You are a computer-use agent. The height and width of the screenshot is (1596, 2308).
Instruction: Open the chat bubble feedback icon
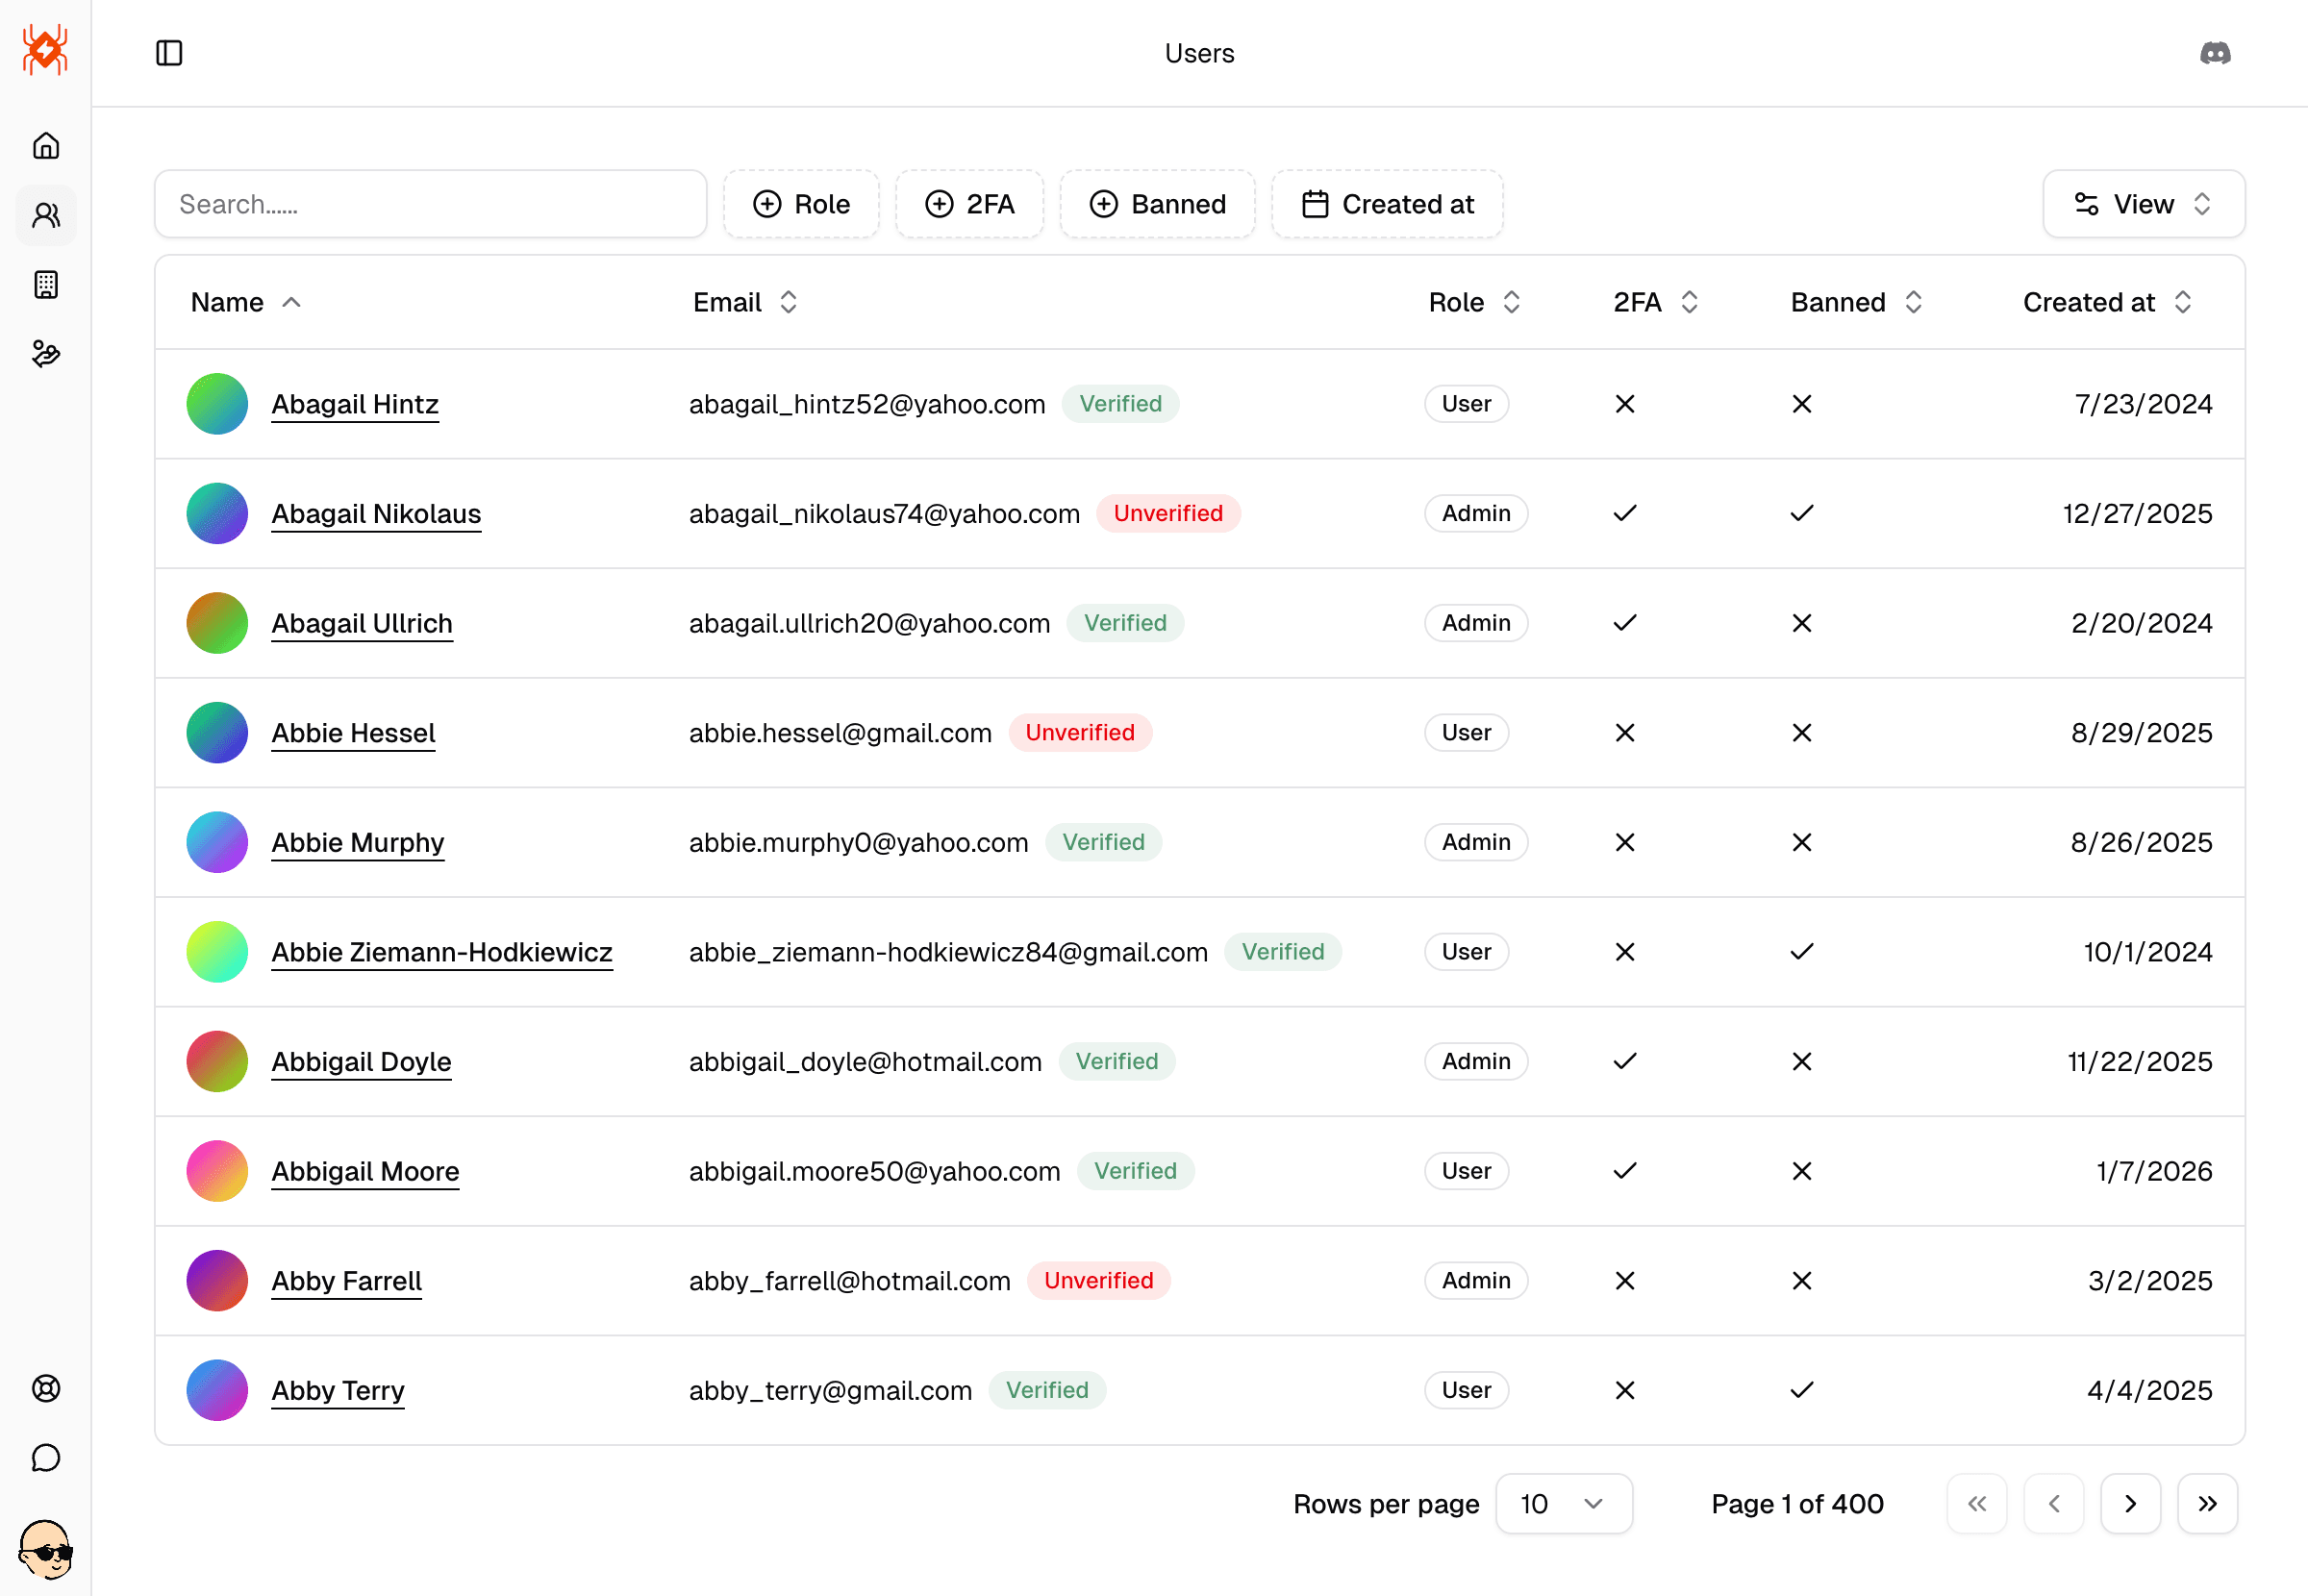[46, 1457]
